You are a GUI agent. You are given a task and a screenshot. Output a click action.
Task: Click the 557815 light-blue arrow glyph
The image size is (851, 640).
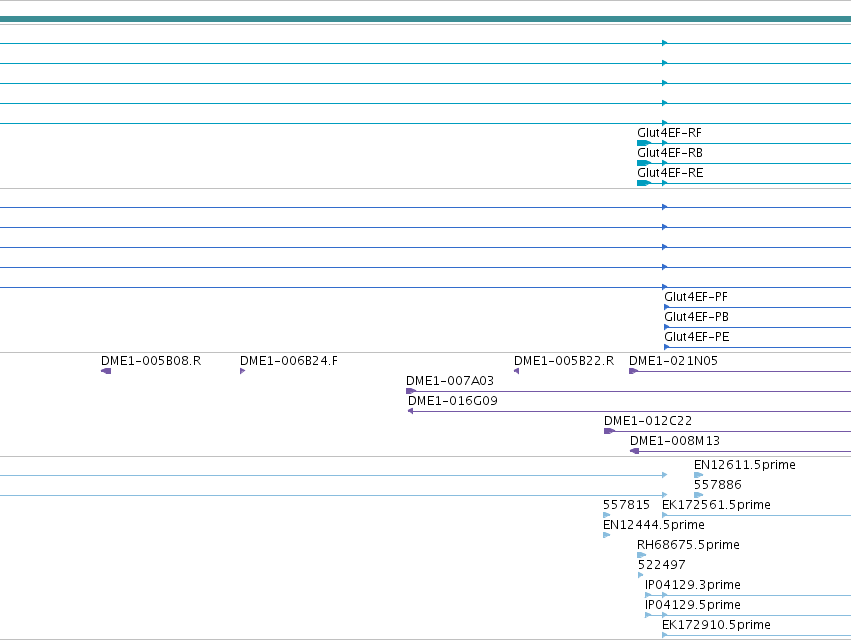(x=607, y=515)
